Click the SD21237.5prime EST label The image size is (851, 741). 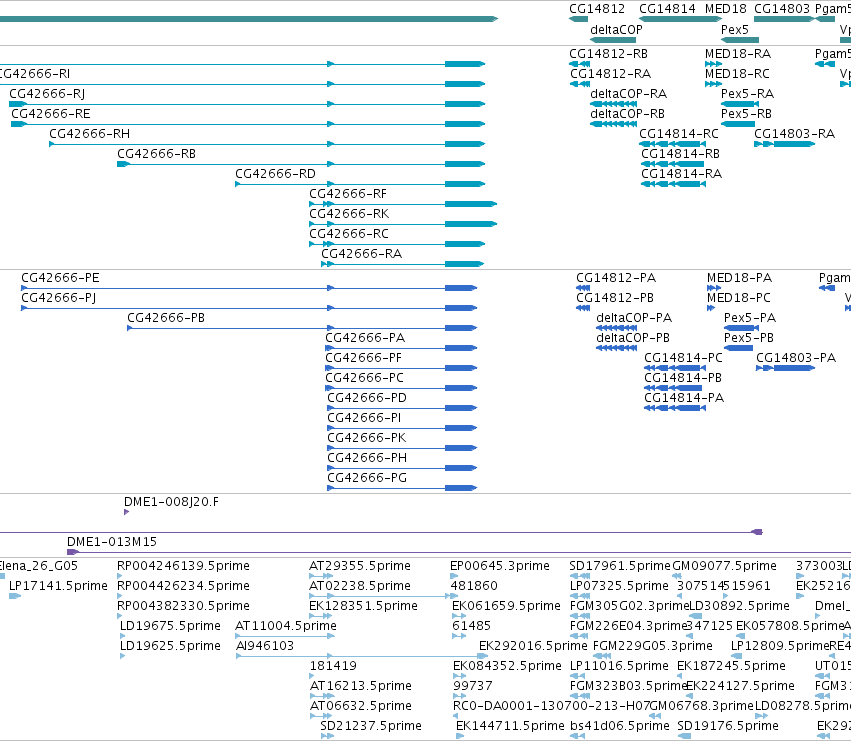[371, 727]
